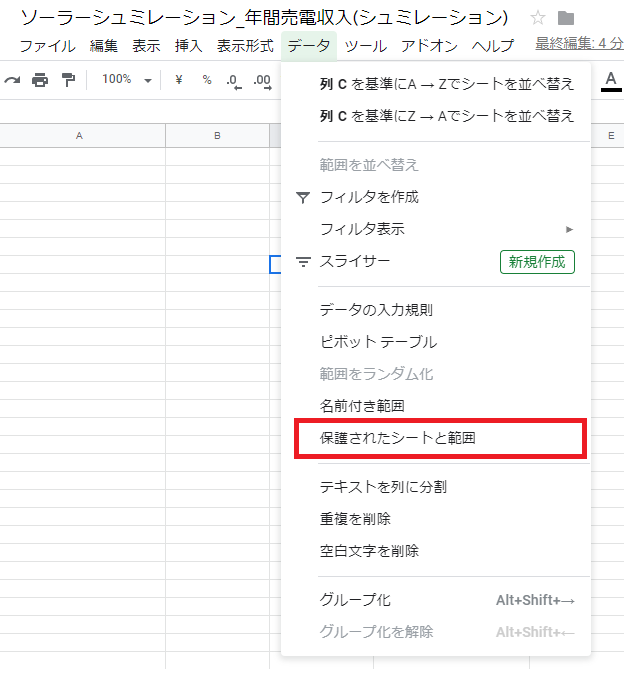This screenshot has width=624, height=675.
Task: Open the text color A icon
Action: pos(611,81)
